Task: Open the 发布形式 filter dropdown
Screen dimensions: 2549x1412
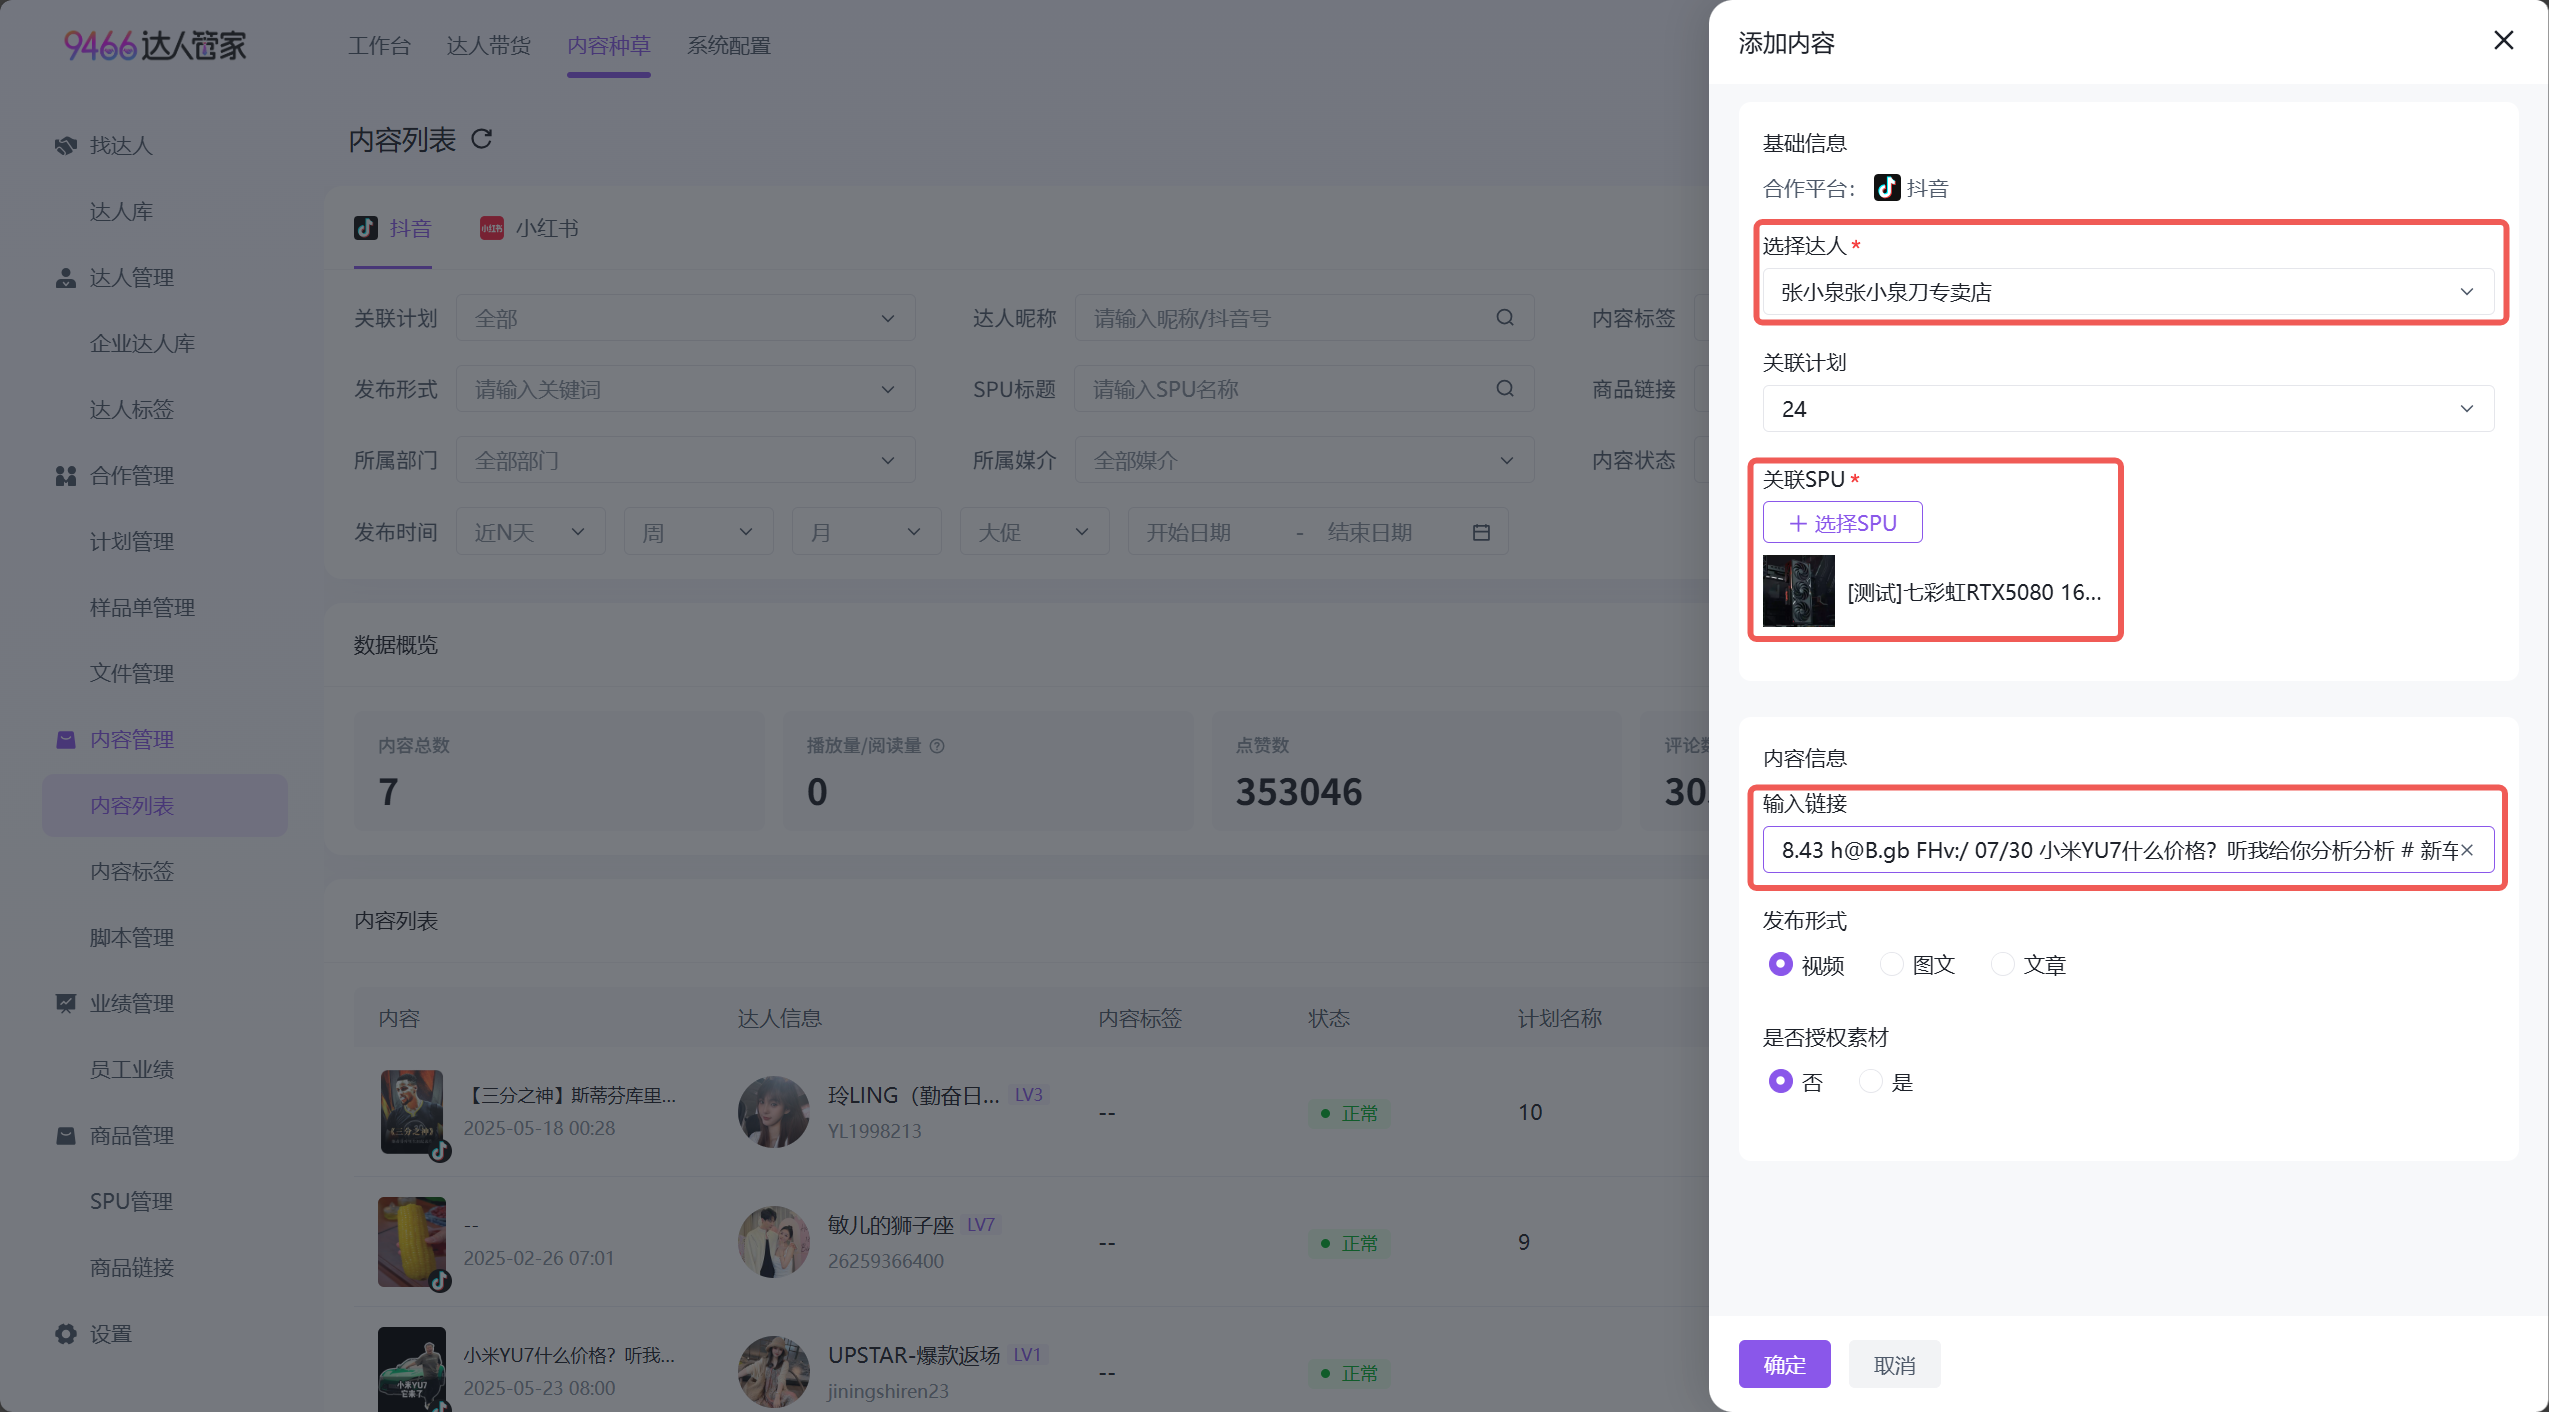Action: 686,389
